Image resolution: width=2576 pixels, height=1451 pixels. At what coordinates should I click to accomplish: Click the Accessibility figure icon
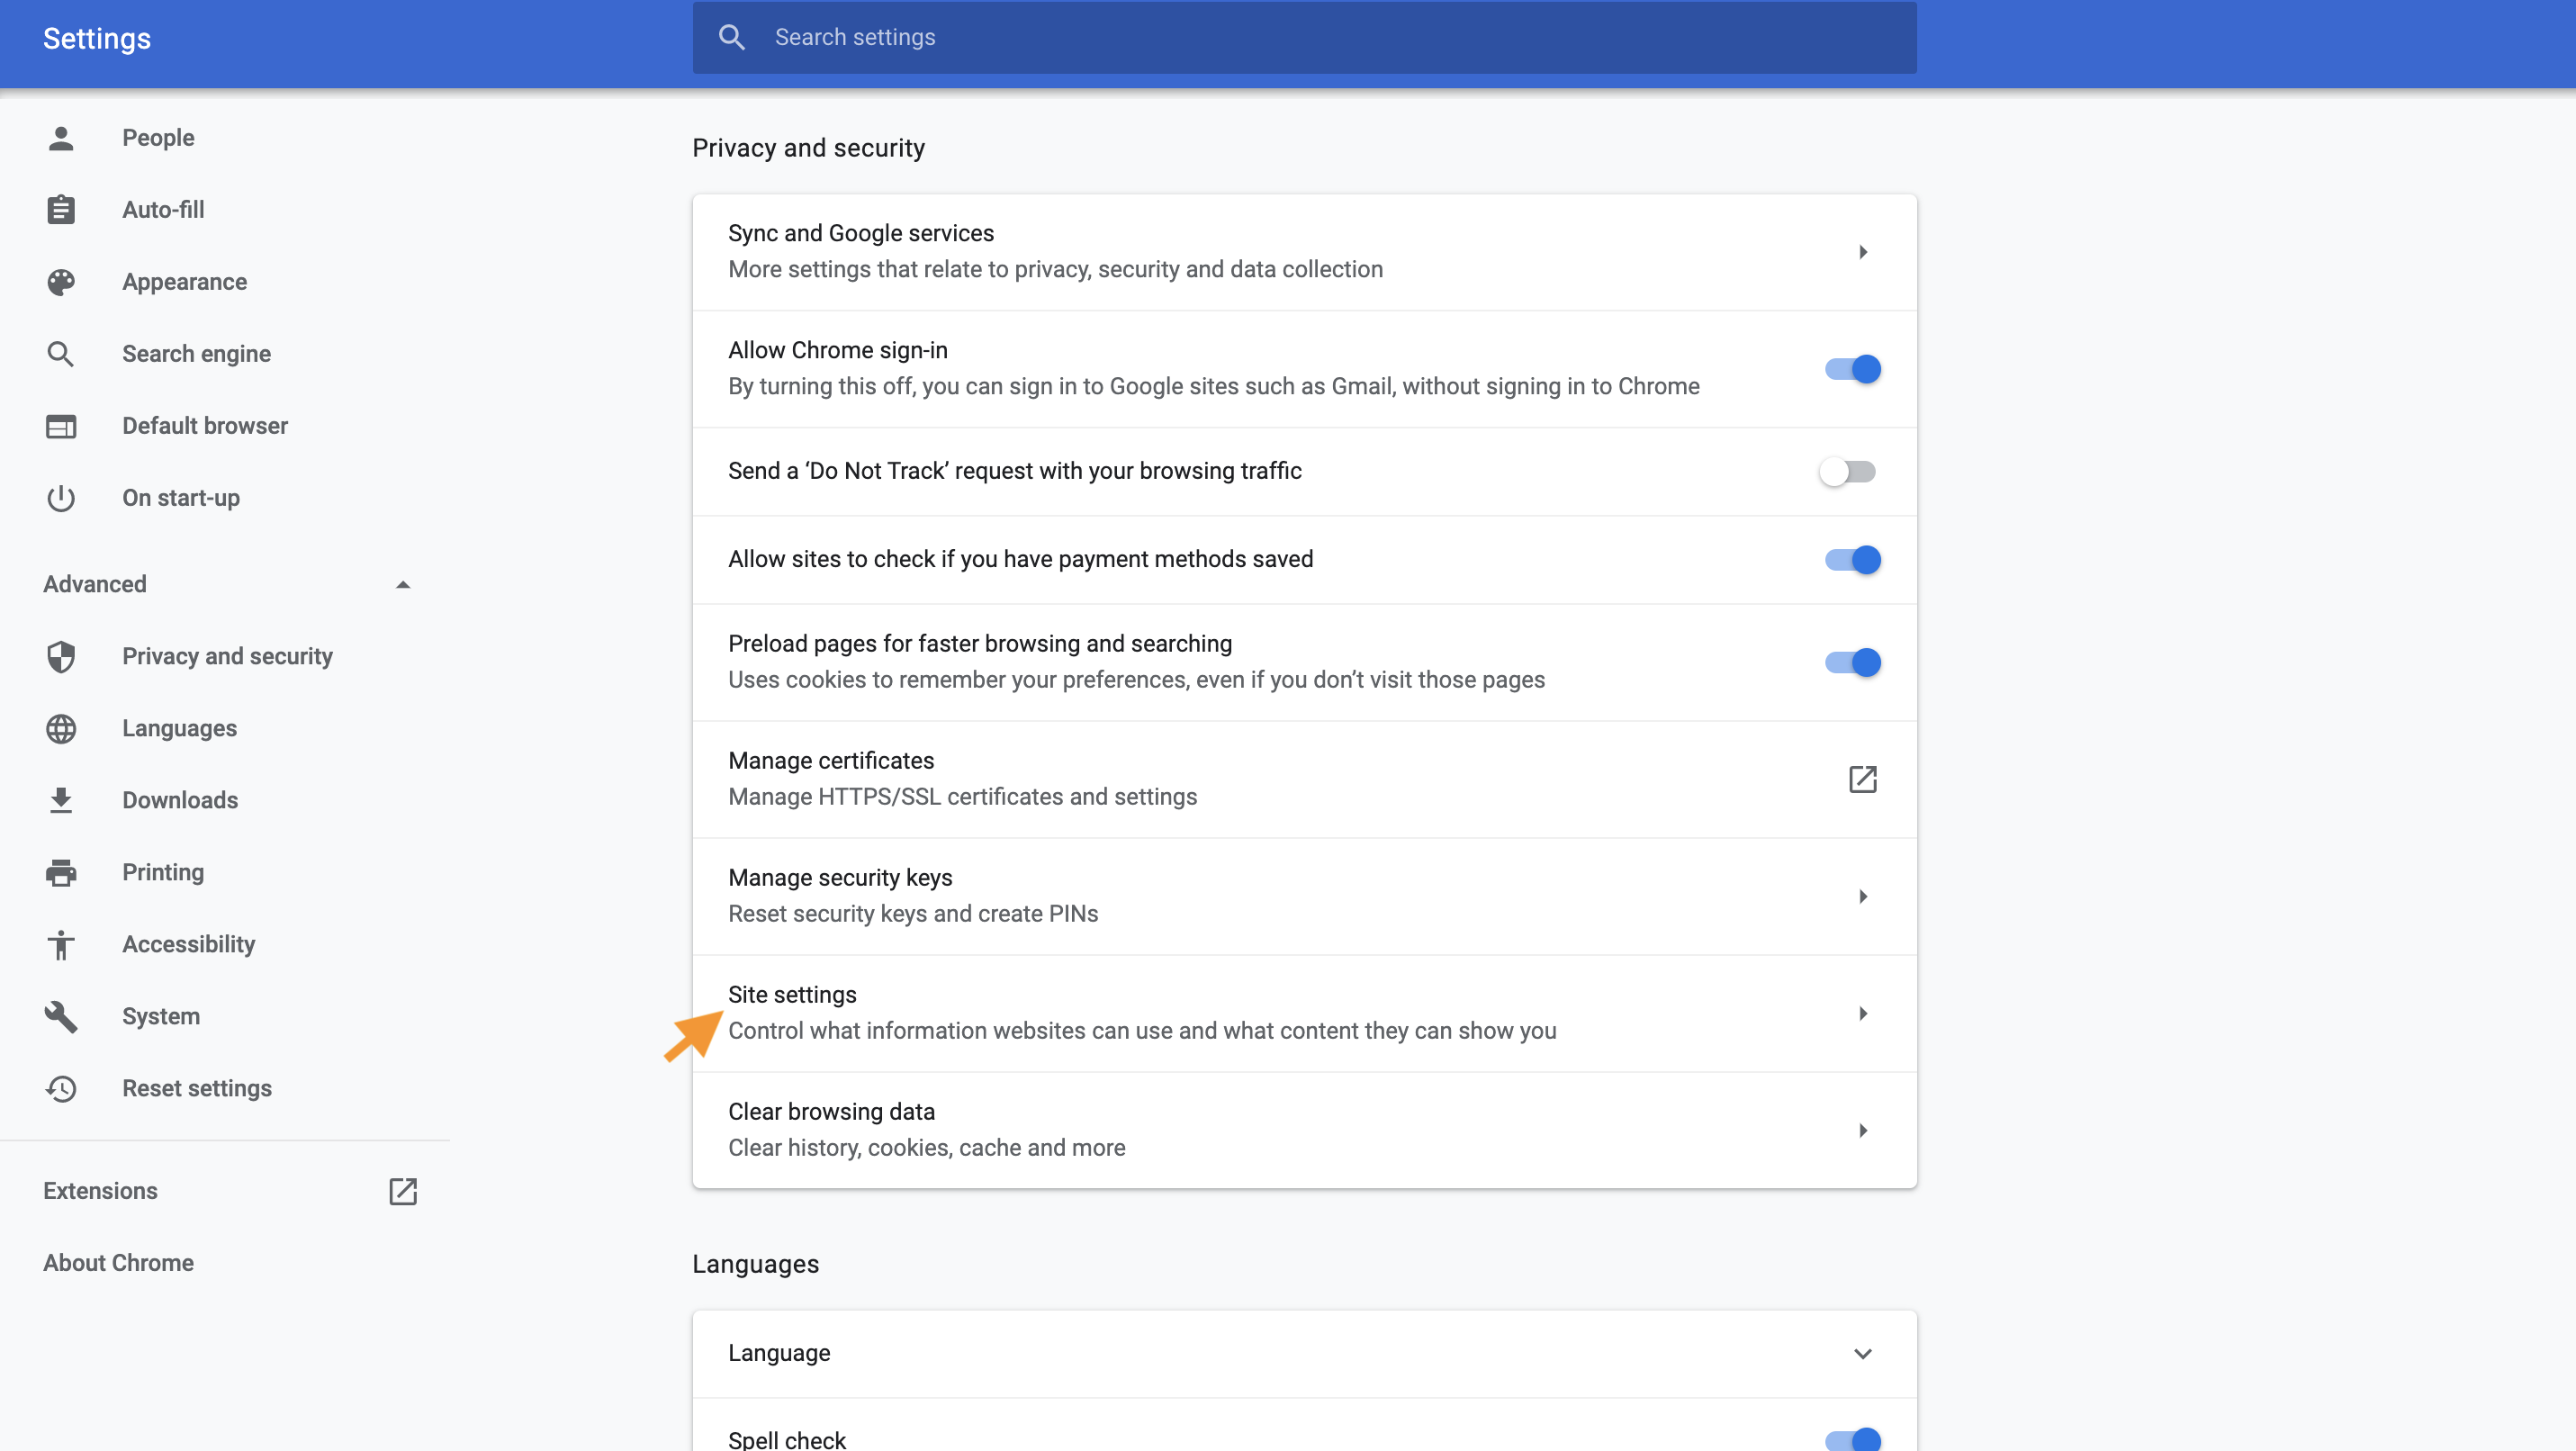click(x=61, y=944)
